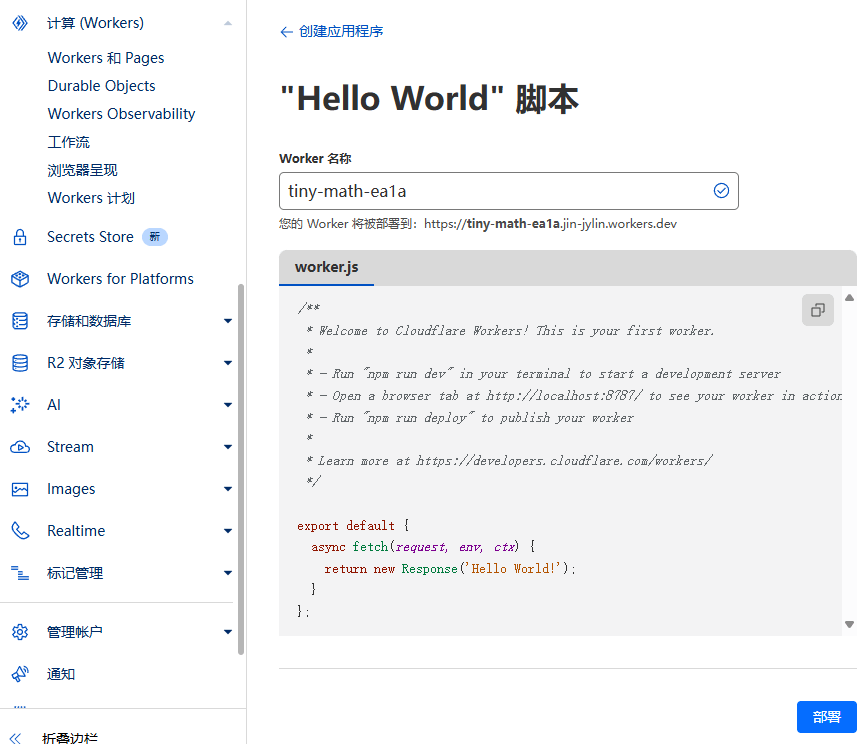The image size is (861, 744).
Task: Go back to 创建应用程序
Action: click(341, 31)
